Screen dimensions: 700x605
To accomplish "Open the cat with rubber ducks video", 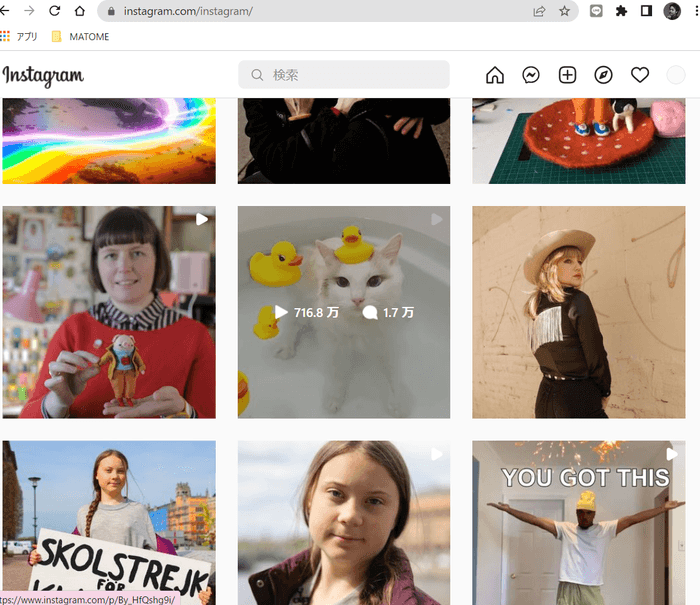I will pos(343,312).
